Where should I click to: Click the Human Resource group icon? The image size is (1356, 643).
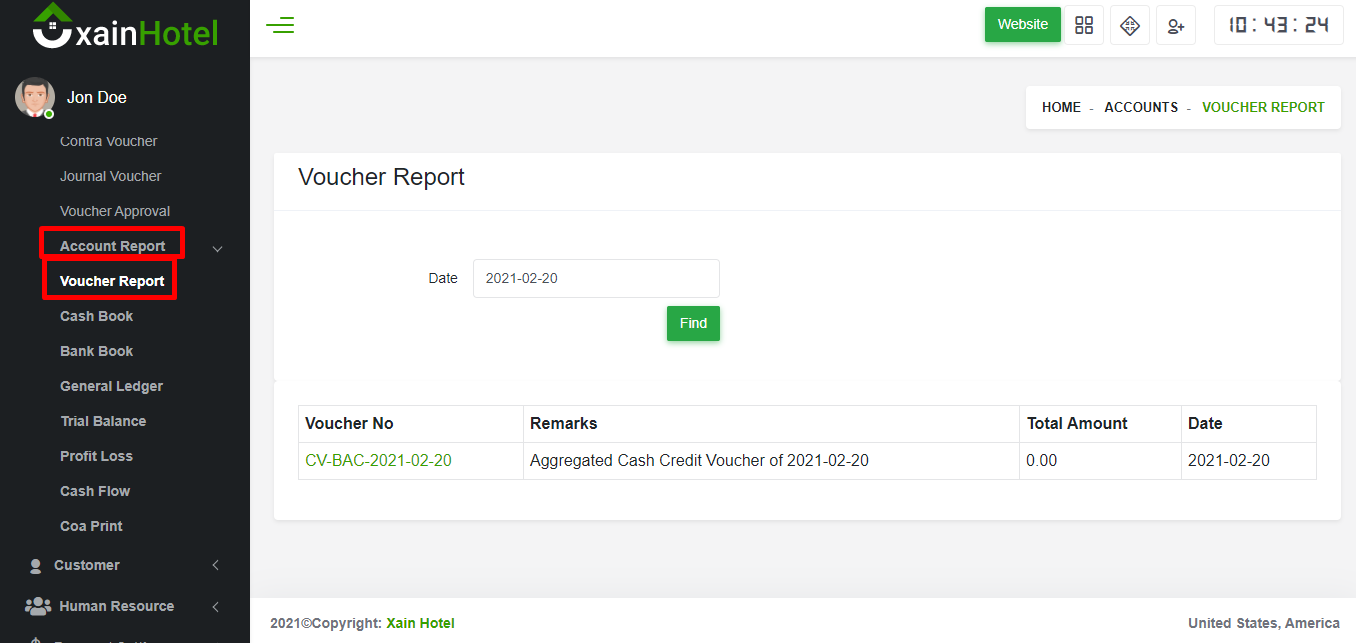click(37, 606)
